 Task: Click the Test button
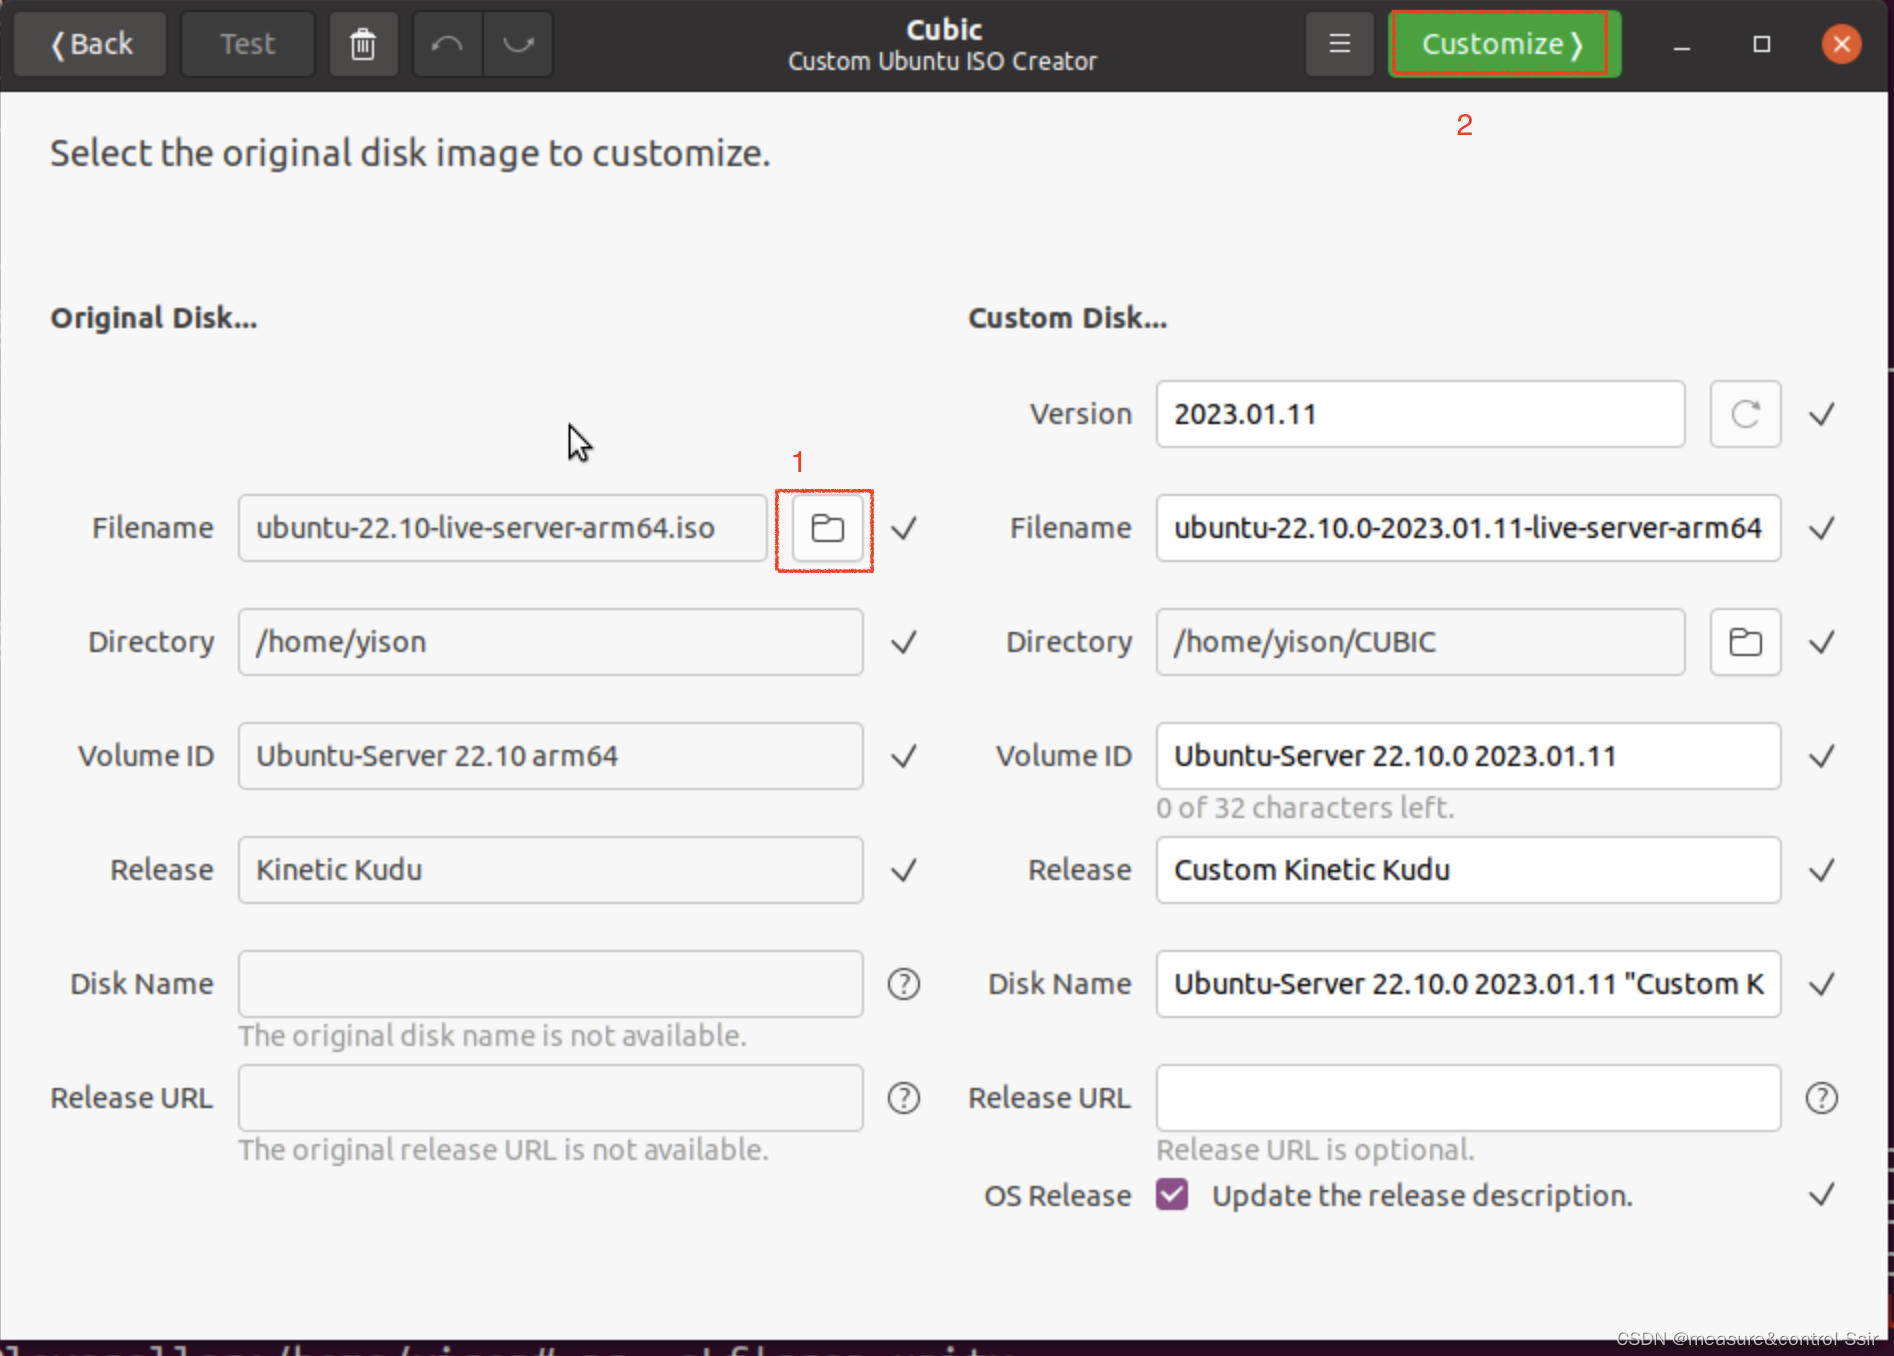click(247, 44)
